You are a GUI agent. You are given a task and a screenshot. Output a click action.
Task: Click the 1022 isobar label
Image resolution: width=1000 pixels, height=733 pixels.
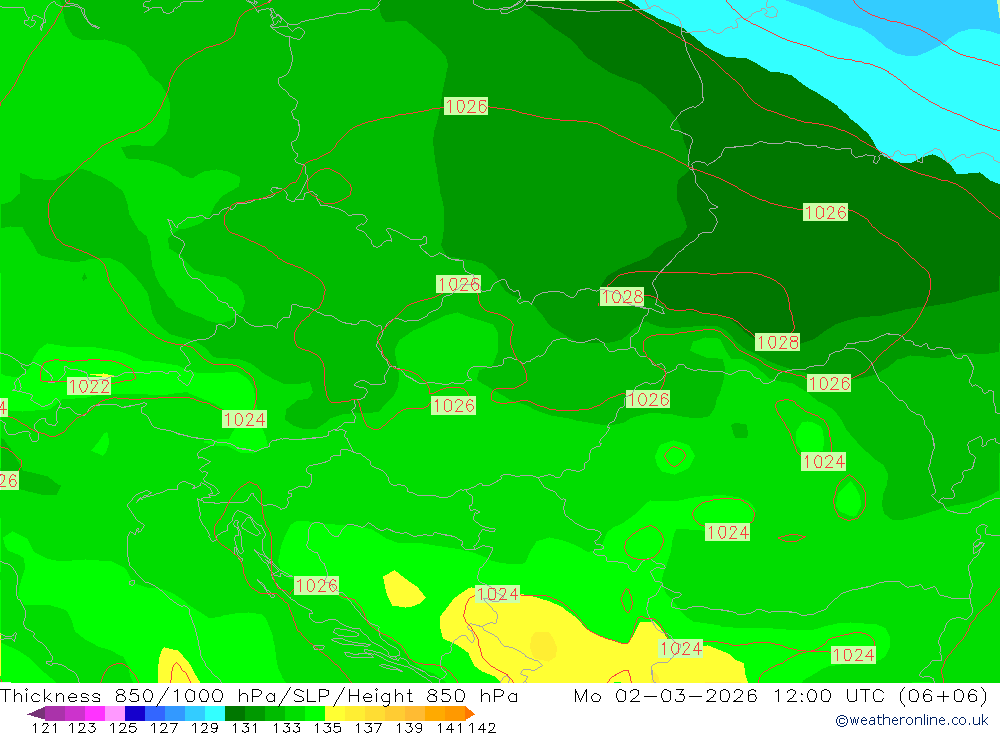click(89, 386)
